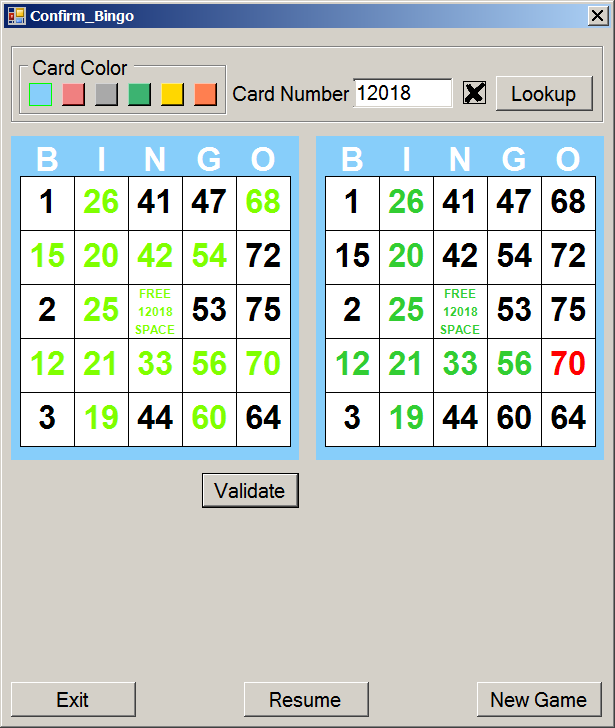Select the light blue card color swatch
The width and height of the screenshot is (615, 728).
click(40, 95)
